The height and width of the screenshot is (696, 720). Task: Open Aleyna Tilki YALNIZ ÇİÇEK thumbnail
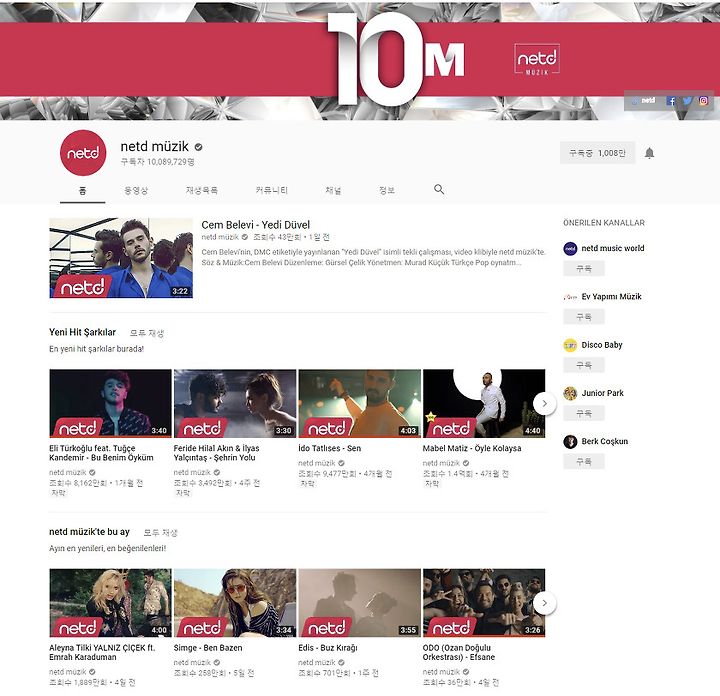110,603
